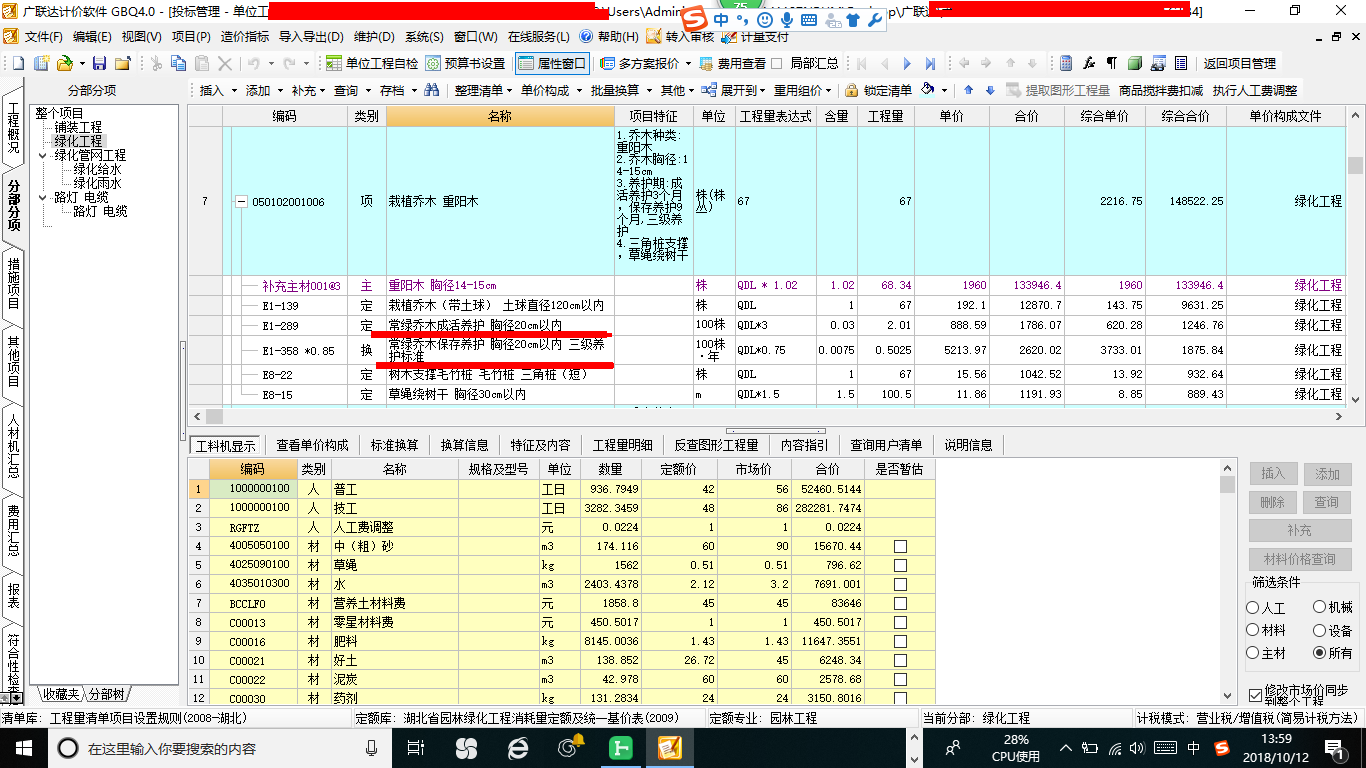Click the calculator icon in toolbar

pos(1066,63)
